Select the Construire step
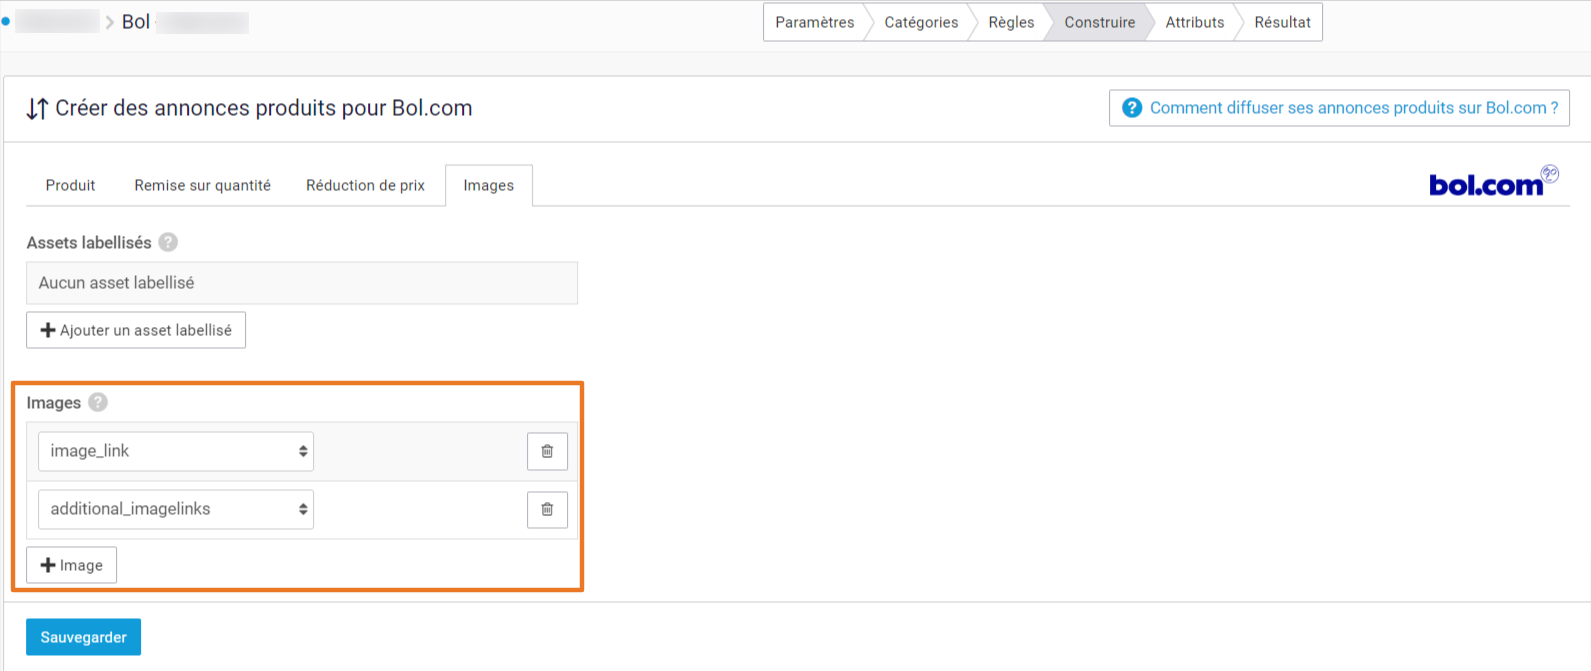The image size is (1591, 671). point(1099,22)
